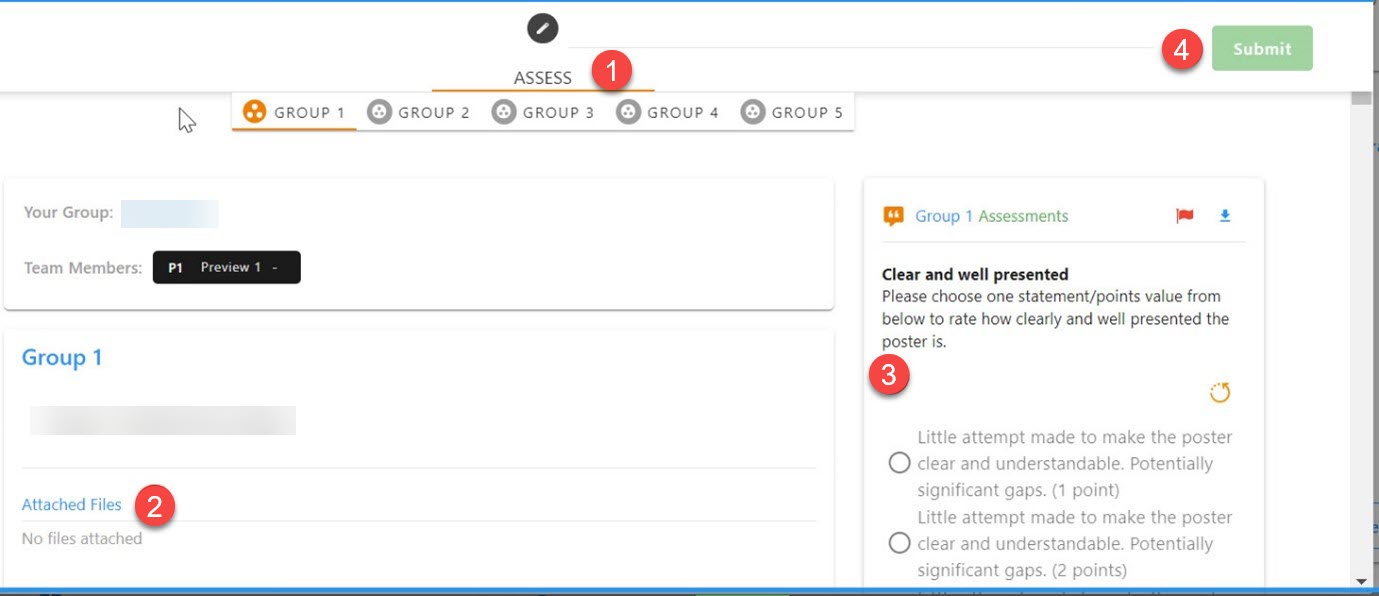1379x596 pixels.
Task: Click the Group 4 circle icon
Action: coord(627,112)
